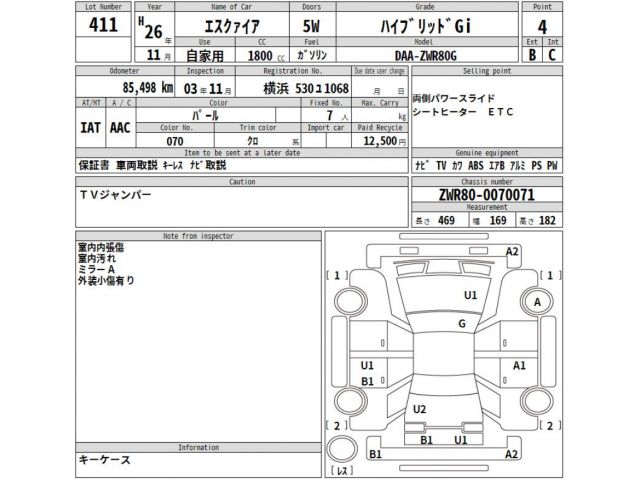Click the G mark on the windshield

(x=462, y=324)
